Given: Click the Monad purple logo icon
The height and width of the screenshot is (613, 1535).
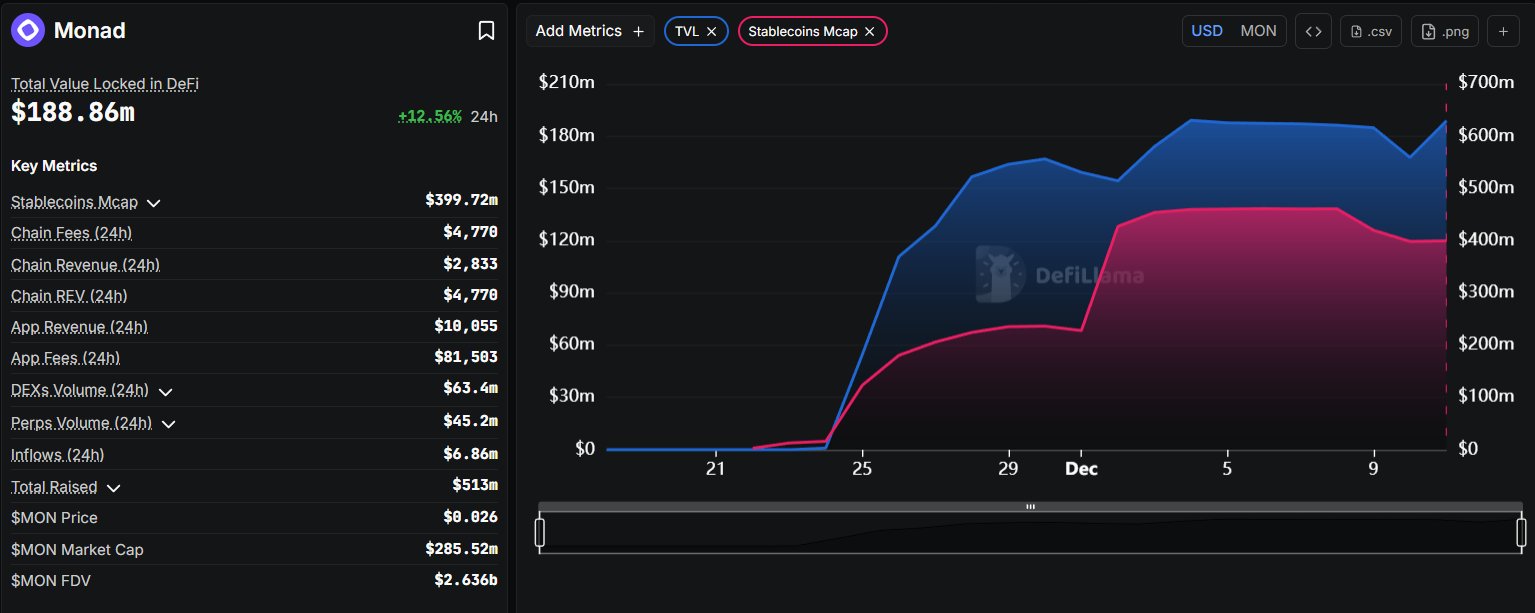Looking at the screenshot, I should coord(27,30).
